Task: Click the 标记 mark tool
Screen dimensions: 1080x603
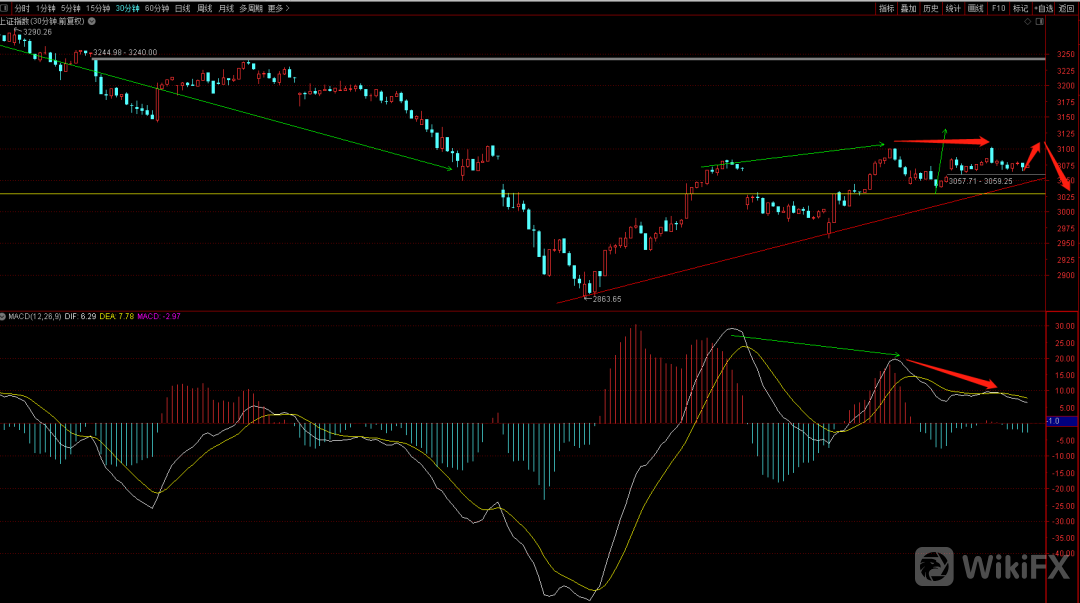Action: (x=1020, y=8)
